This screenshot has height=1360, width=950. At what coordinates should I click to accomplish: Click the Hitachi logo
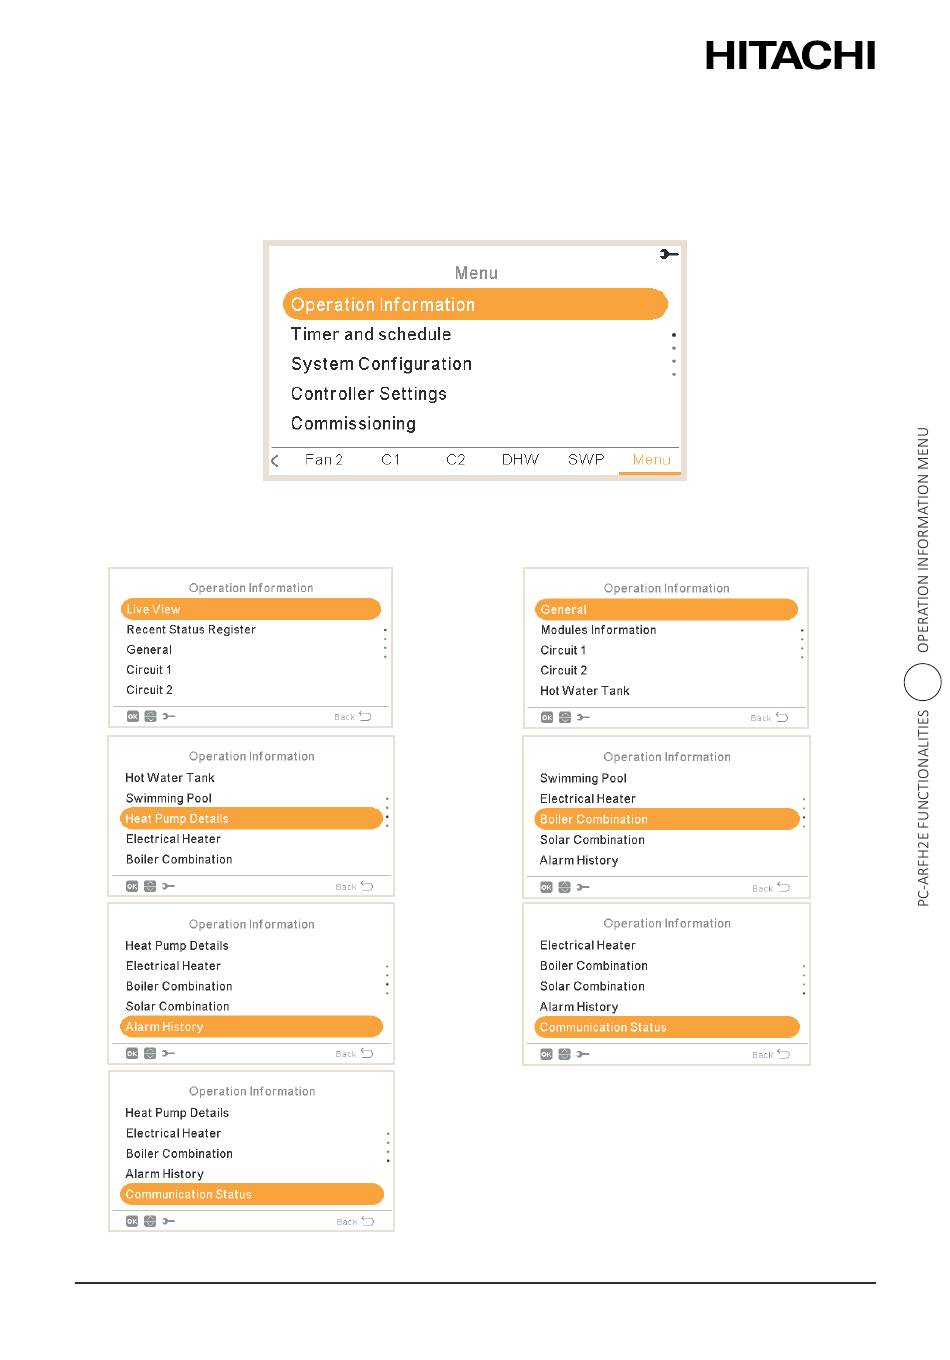tap(790, 55)
